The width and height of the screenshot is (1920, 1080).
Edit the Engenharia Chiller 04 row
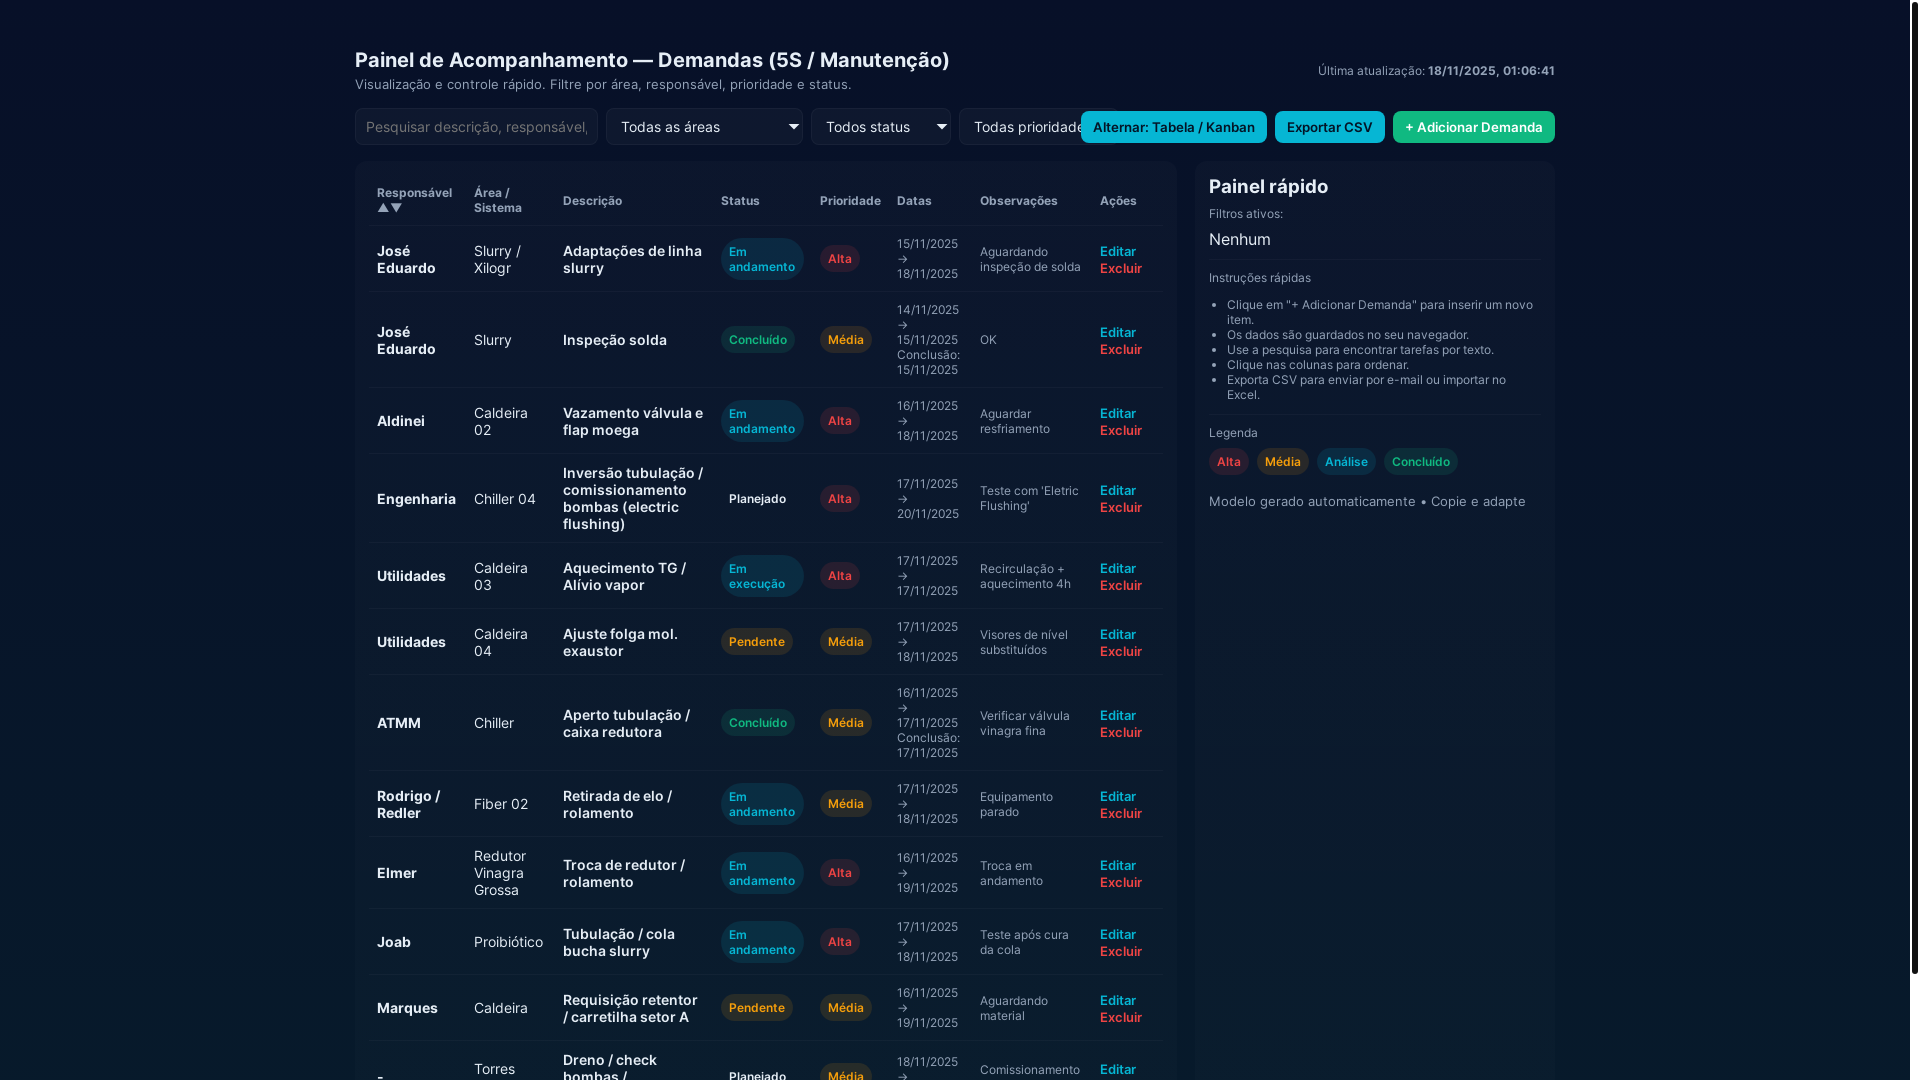point(1118,490)
